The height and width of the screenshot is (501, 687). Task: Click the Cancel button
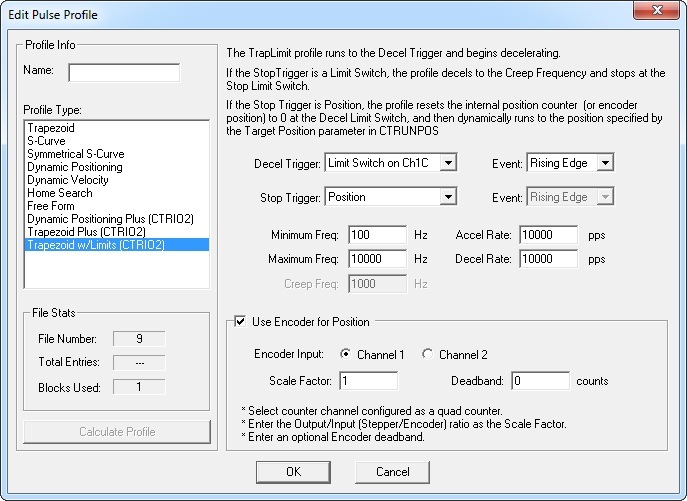(x=393, y=472)
